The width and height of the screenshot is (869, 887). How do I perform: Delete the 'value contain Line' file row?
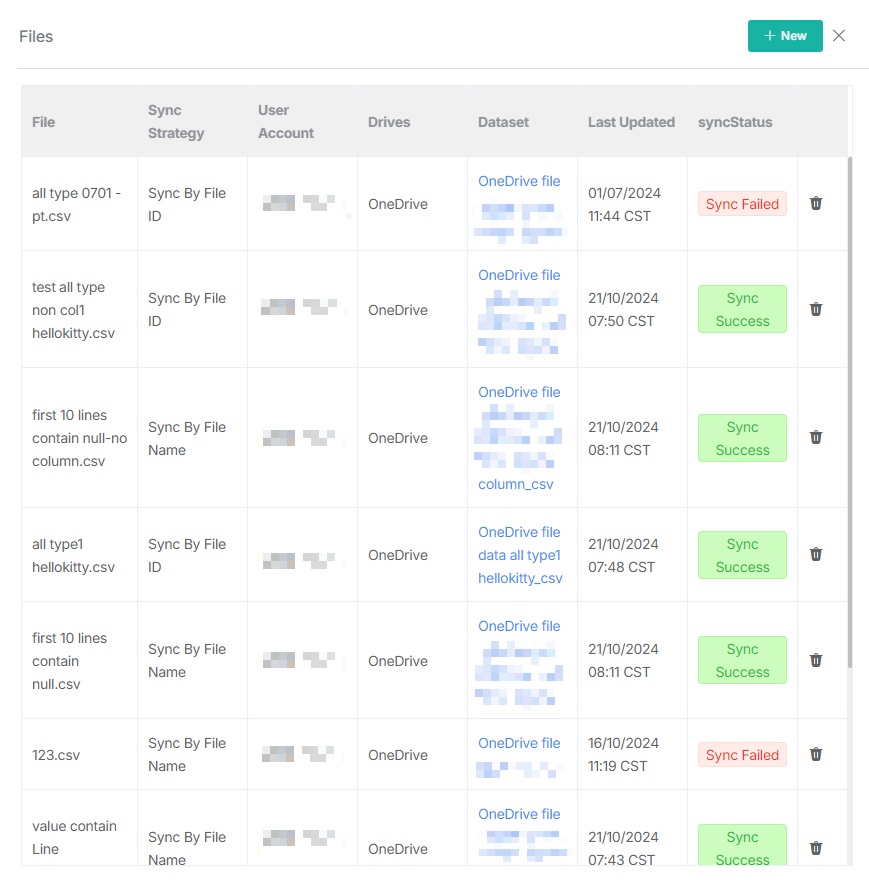click(816, 849)
